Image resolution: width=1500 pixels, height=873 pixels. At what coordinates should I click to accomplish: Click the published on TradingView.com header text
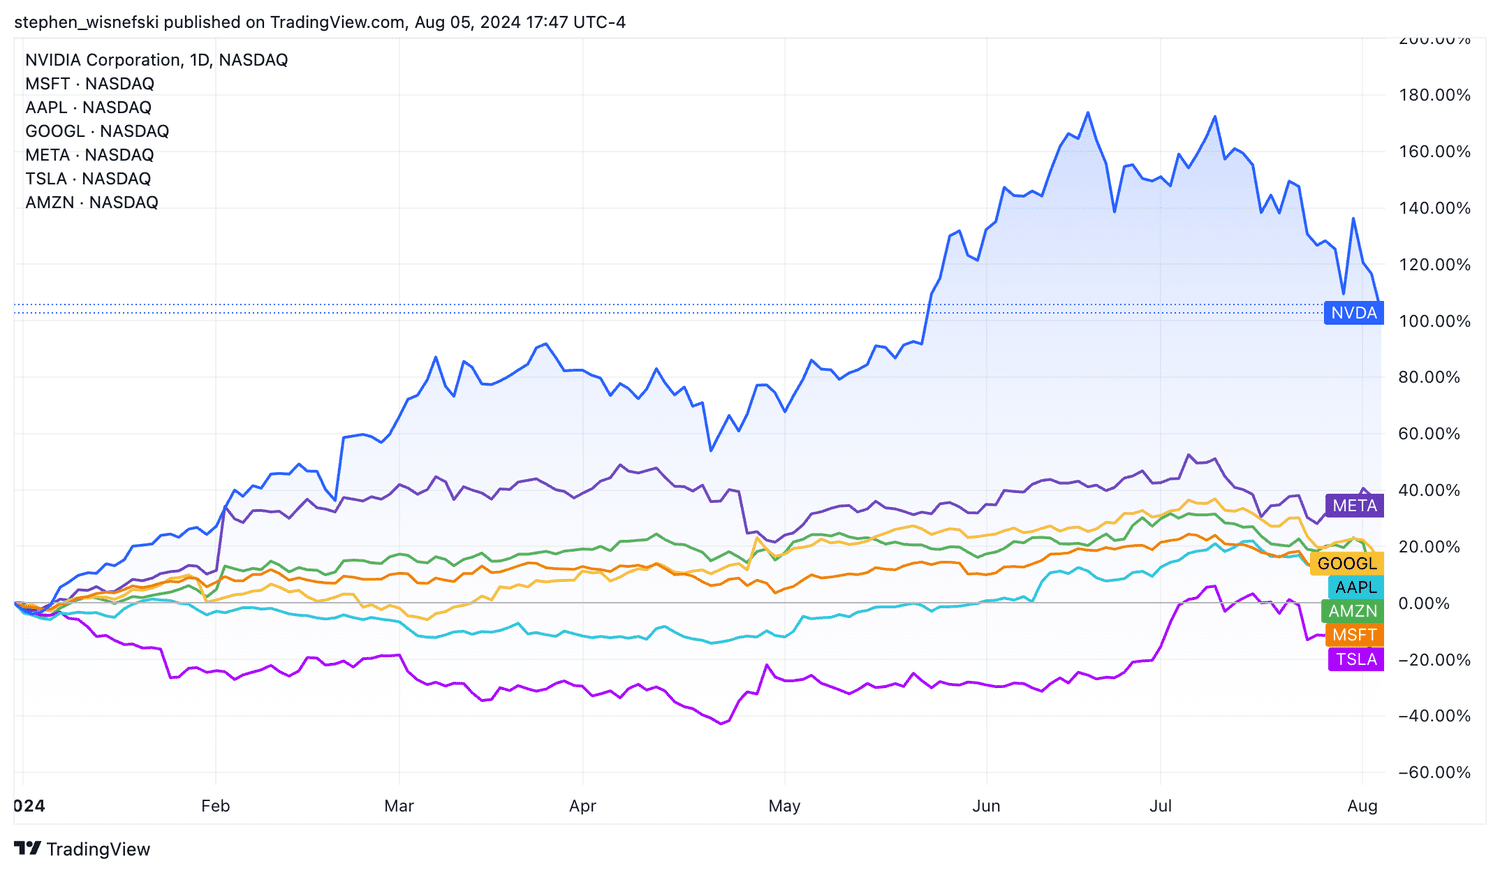pos(284,22)
